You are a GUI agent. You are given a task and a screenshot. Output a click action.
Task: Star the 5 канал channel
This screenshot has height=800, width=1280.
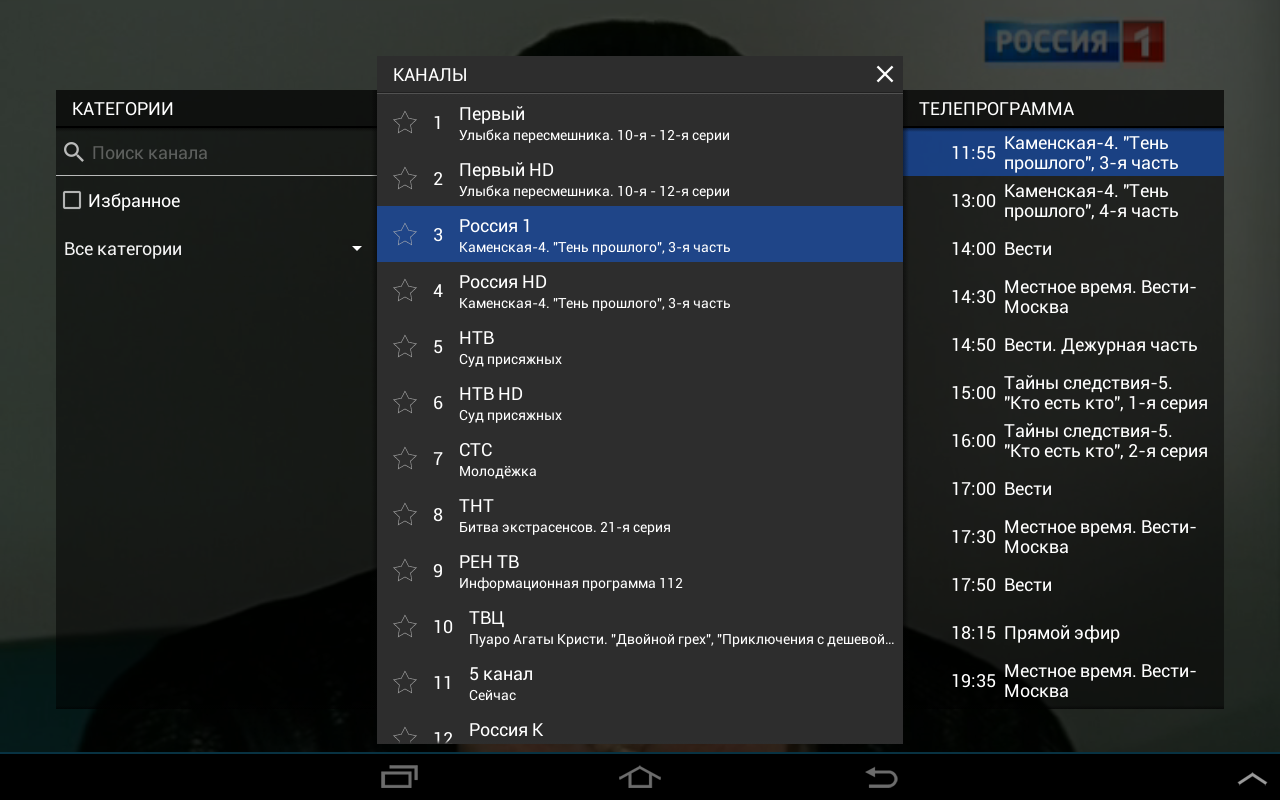click(405, 682)
